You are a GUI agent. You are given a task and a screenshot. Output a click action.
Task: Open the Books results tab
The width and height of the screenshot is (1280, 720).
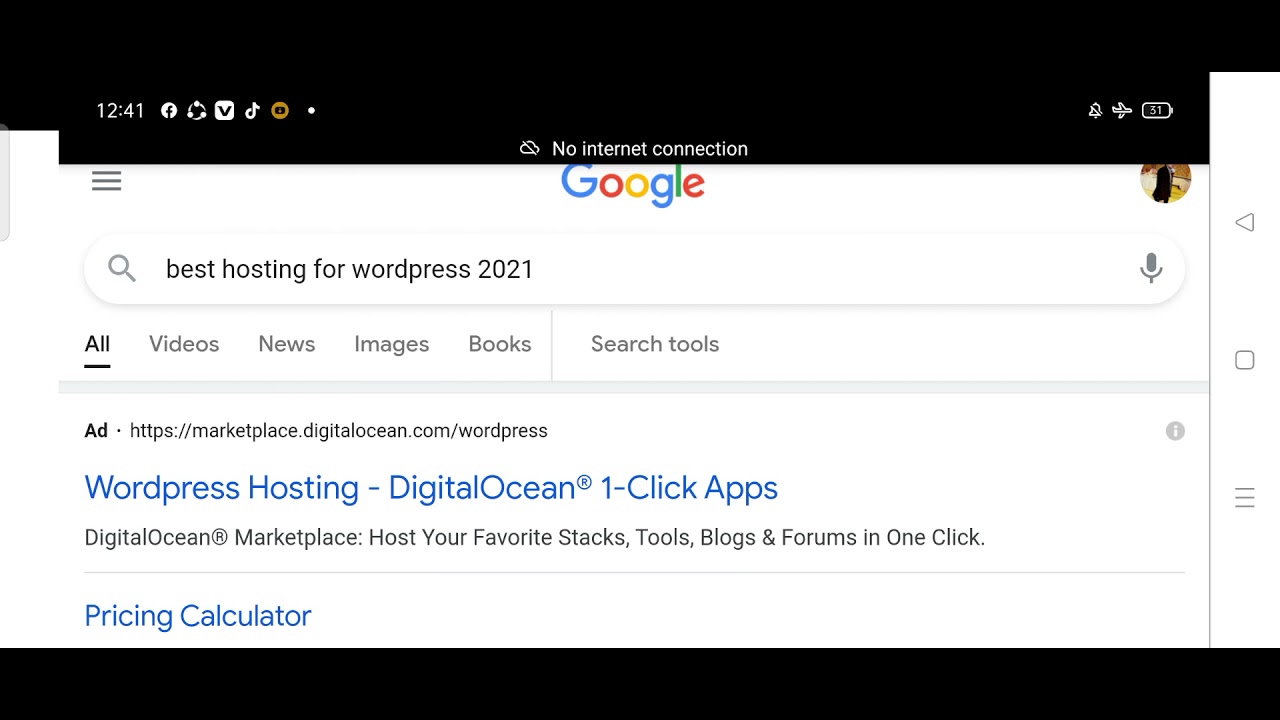coord(499,344)
